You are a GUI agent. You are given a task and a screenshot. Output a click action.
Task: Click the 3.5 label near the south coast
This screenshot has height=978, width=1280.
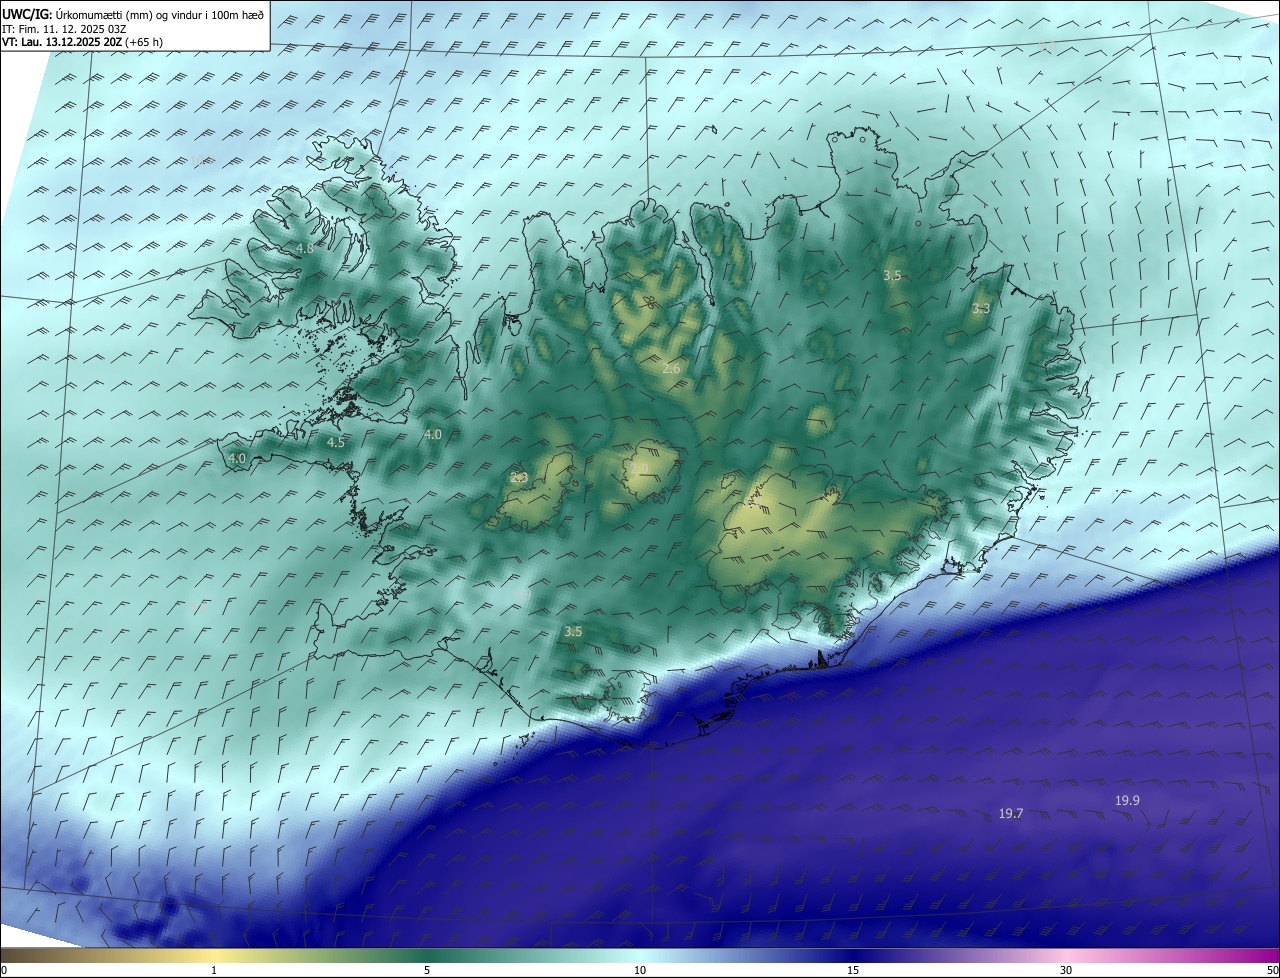point(573,632)
